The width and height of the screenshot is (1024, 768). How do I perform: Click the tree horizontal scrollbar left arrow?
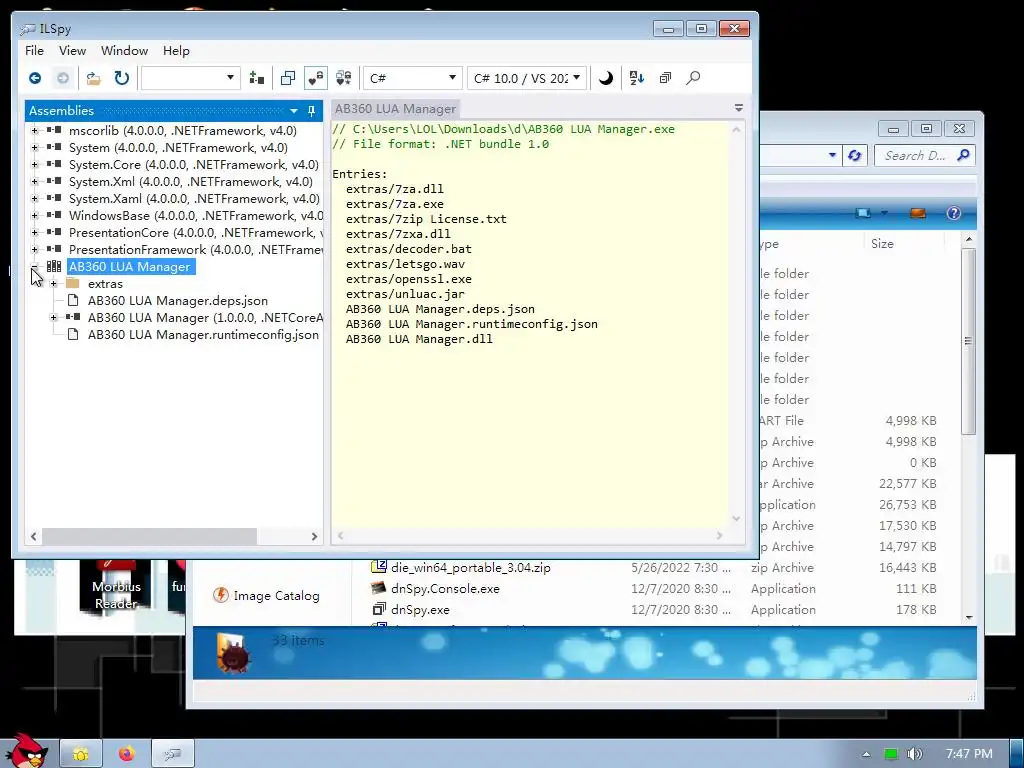pos(33,536)
